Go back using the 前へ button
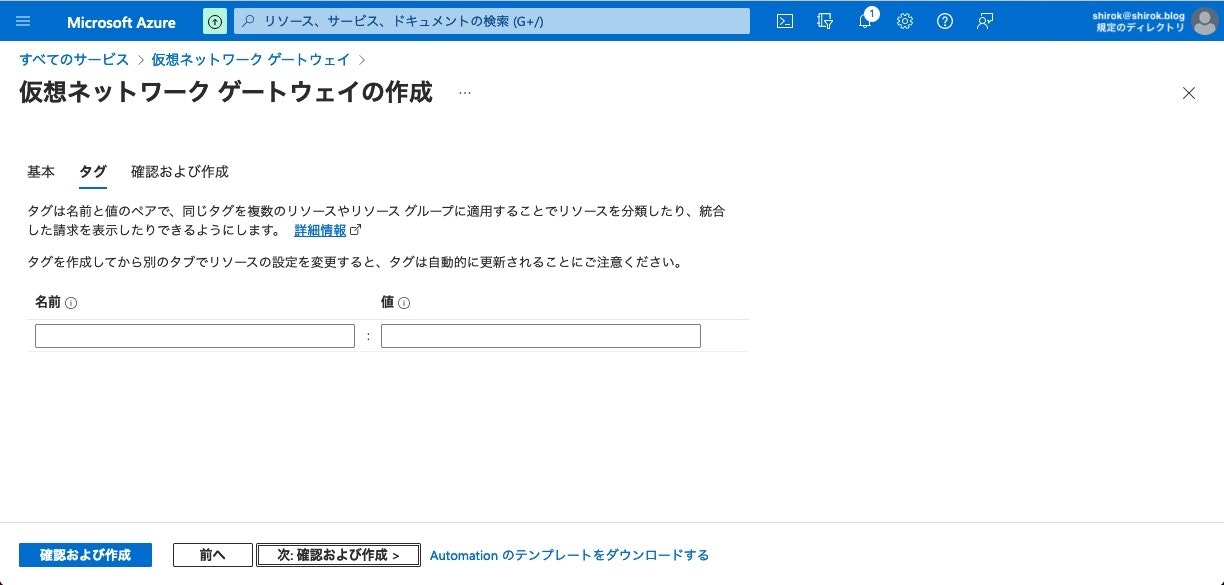 click(x=212, y=554)
